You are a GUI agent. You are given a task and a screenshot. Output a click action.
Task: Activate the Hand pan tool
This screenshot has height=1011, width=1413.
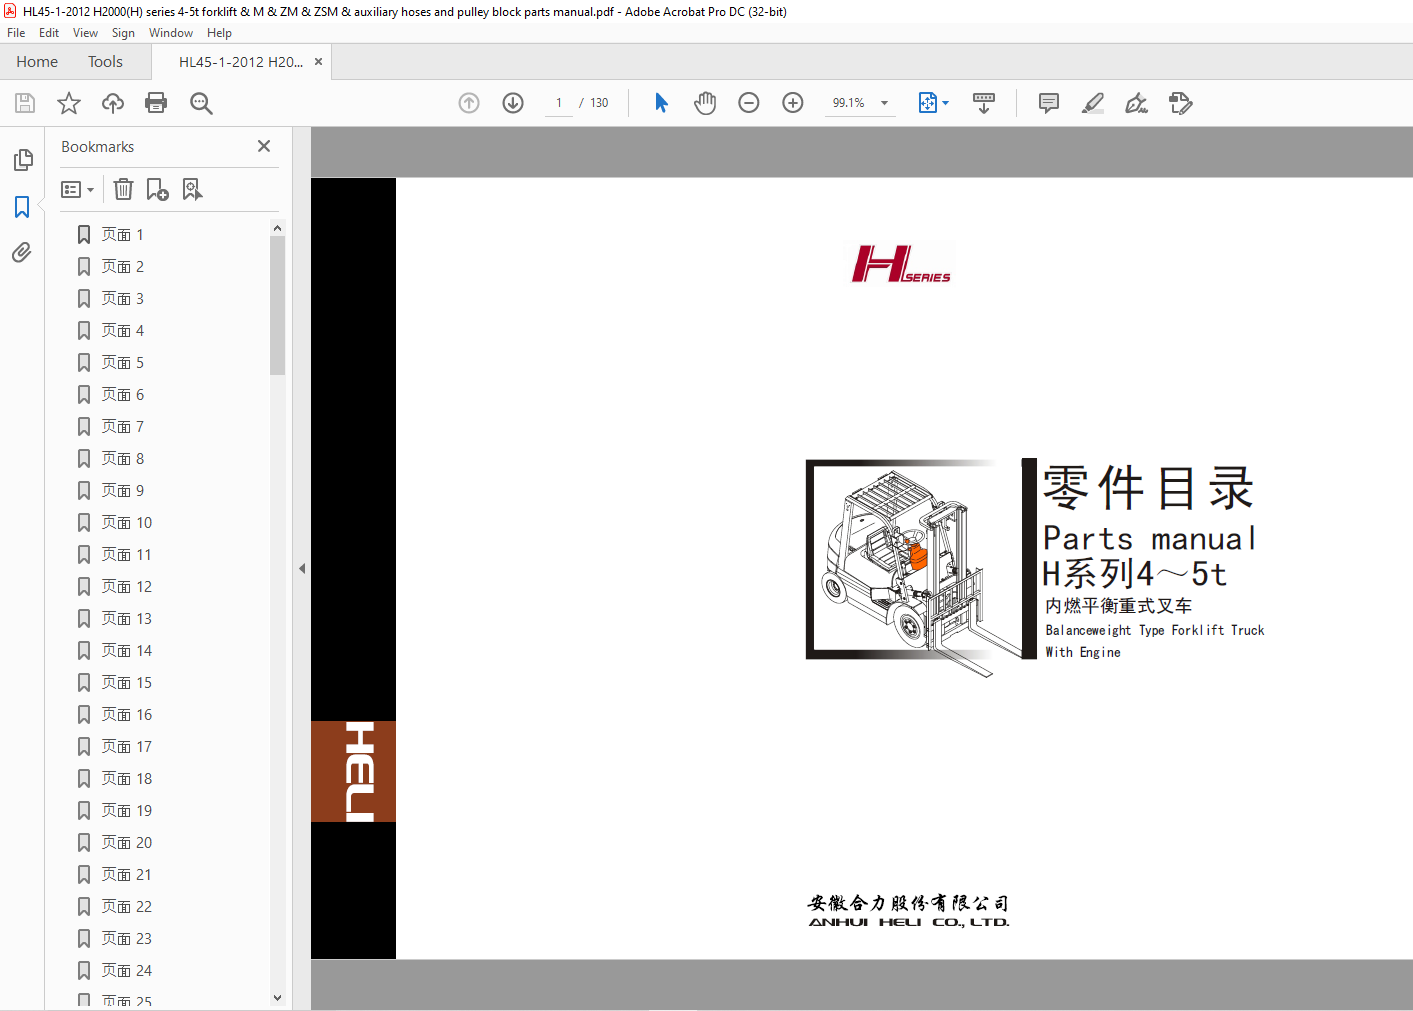(705, 103)
